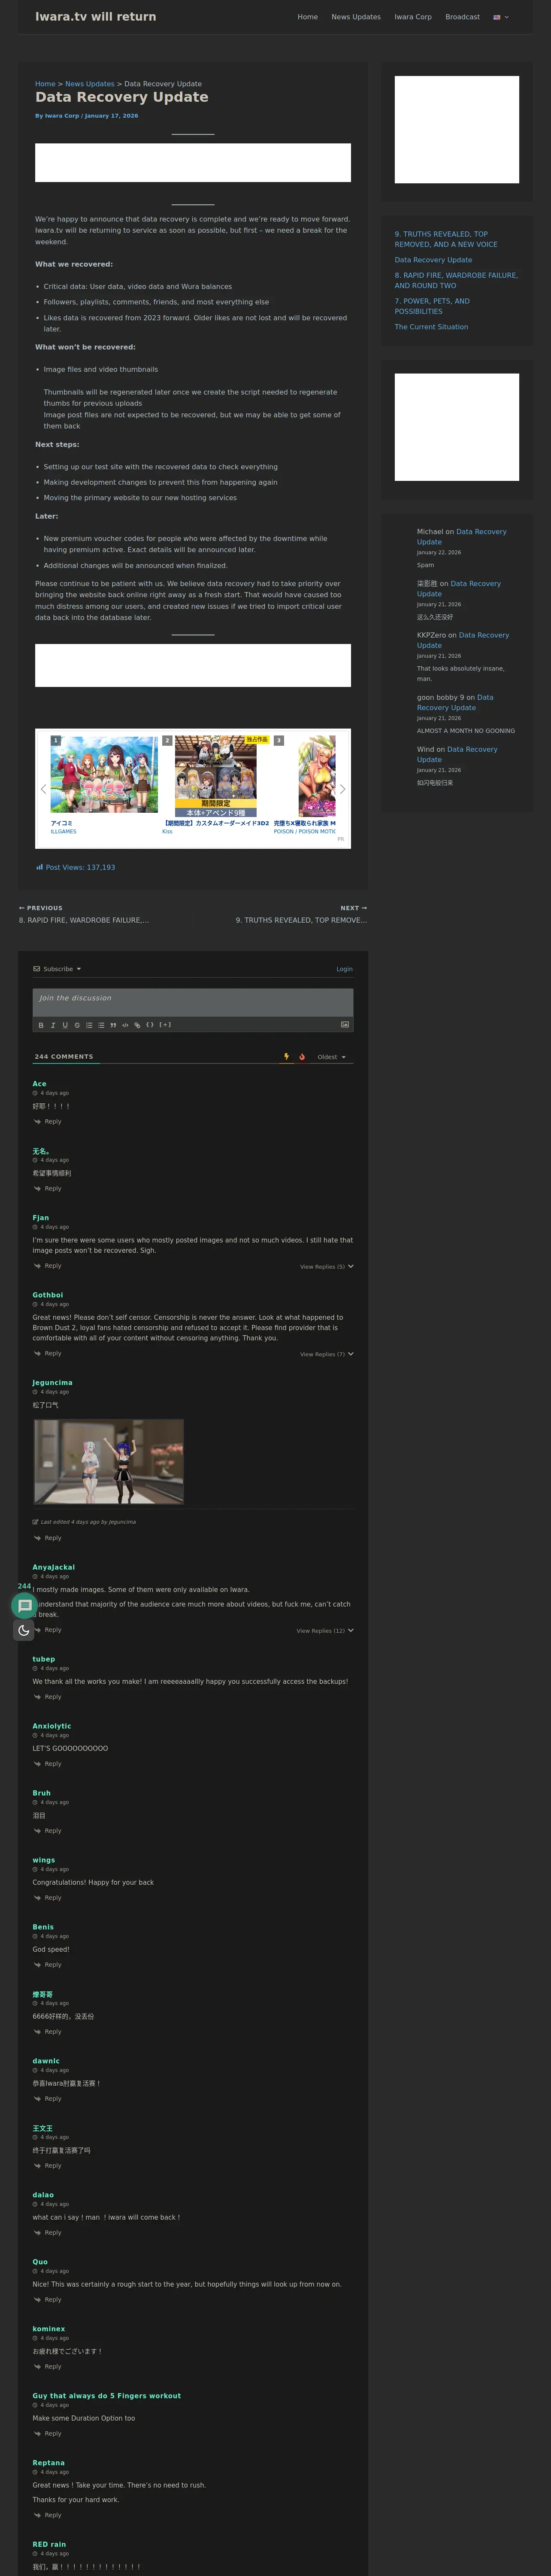Click the Login link above comments
The width and height of the screenshot is (551, 2576).
[344, 969]
